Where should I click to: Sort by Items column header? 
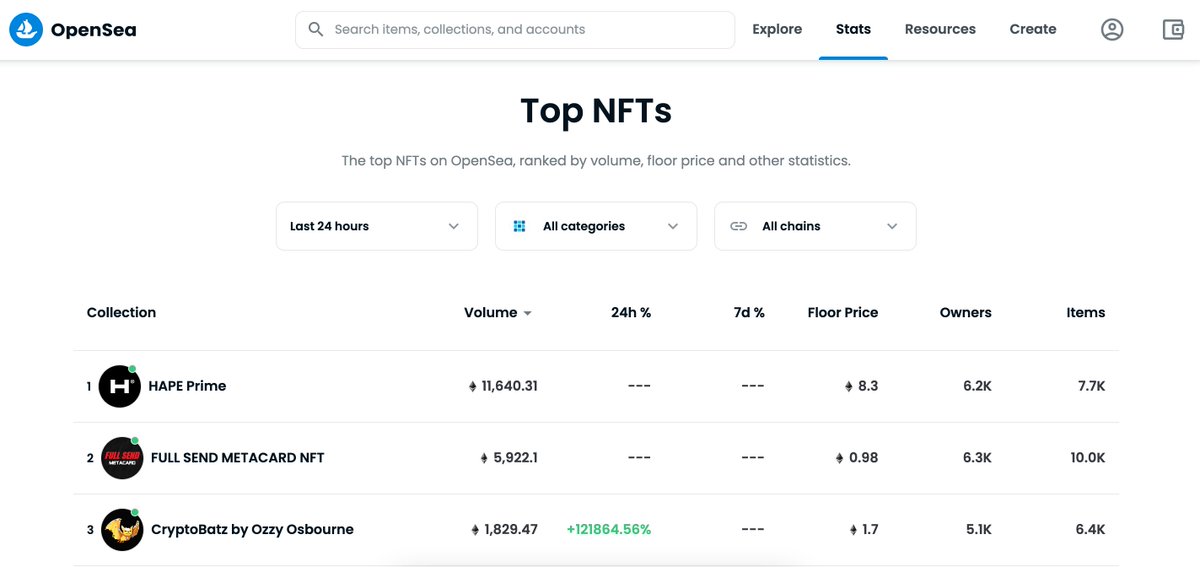[x=1086, y=313]
